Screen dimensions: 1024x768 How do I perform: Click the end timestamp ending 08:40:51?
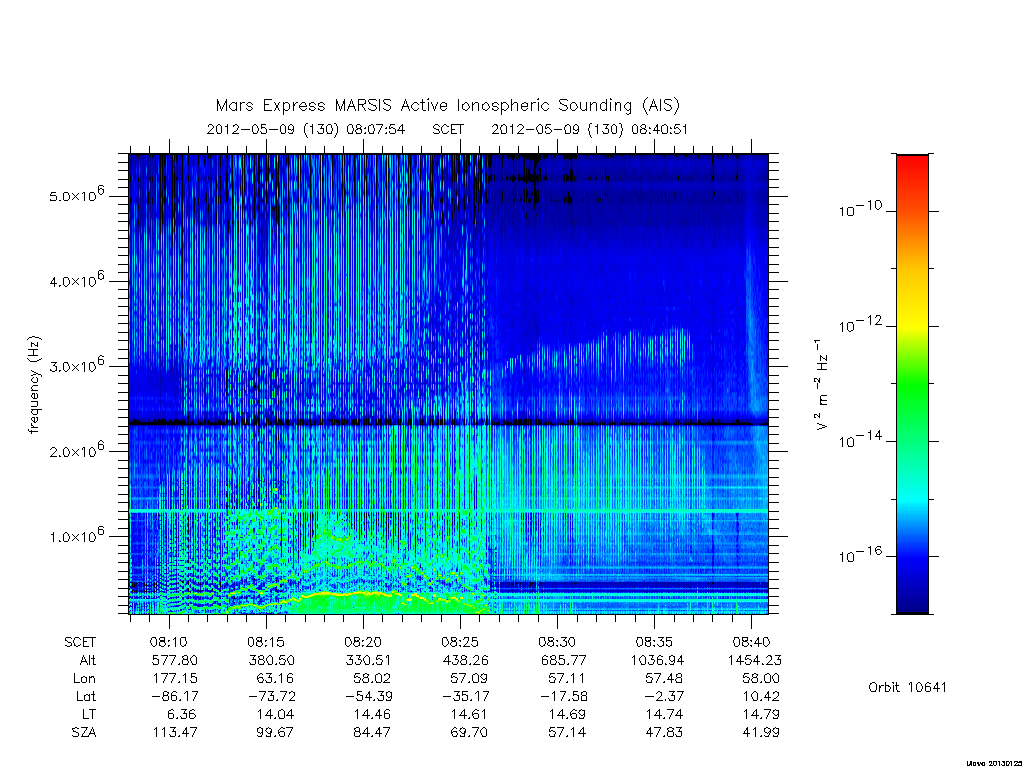[590, 129]
